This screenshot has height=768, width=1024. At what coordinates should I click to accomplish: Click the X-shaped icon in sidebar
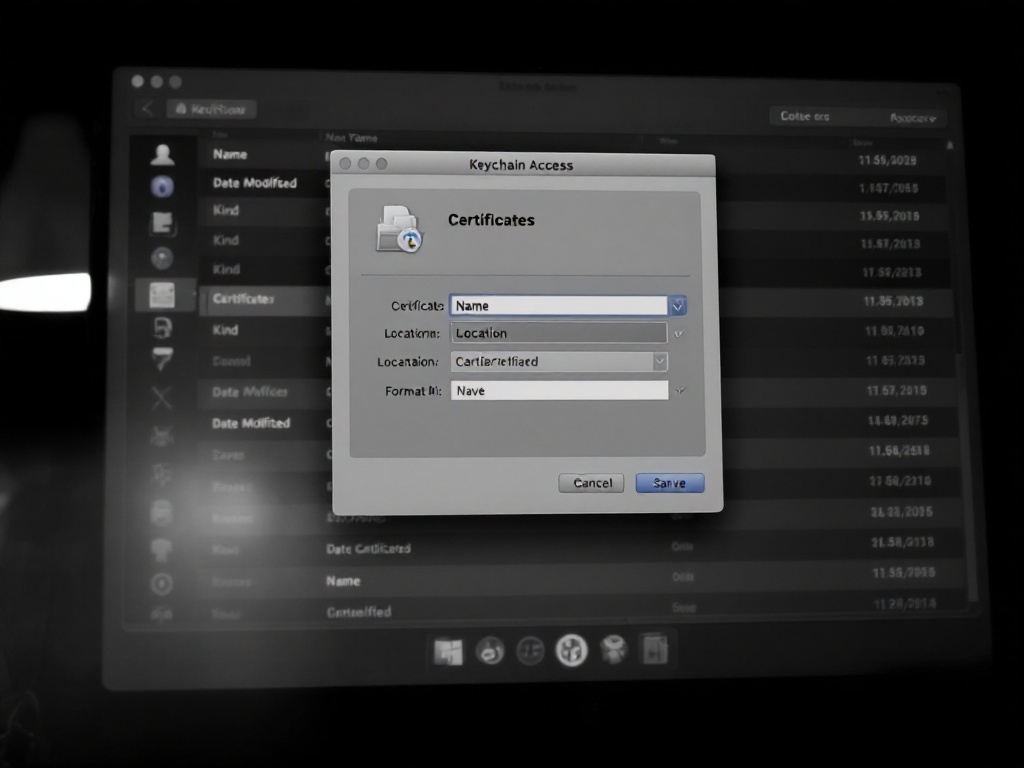[162, 398]
